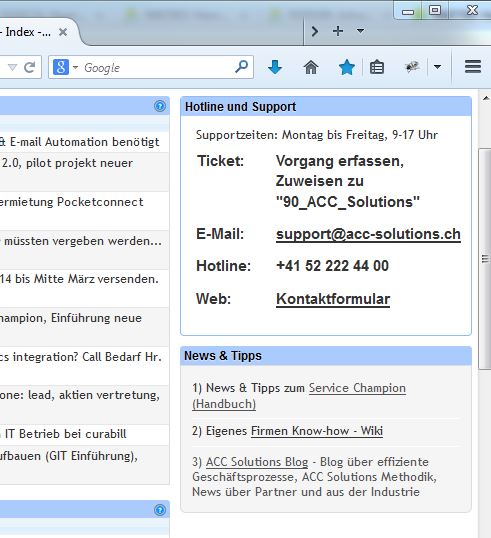Image resolution: width=491 pixels, height=538 pixels.
Task: Close the Index browser tab
Action: coord(63,32)
